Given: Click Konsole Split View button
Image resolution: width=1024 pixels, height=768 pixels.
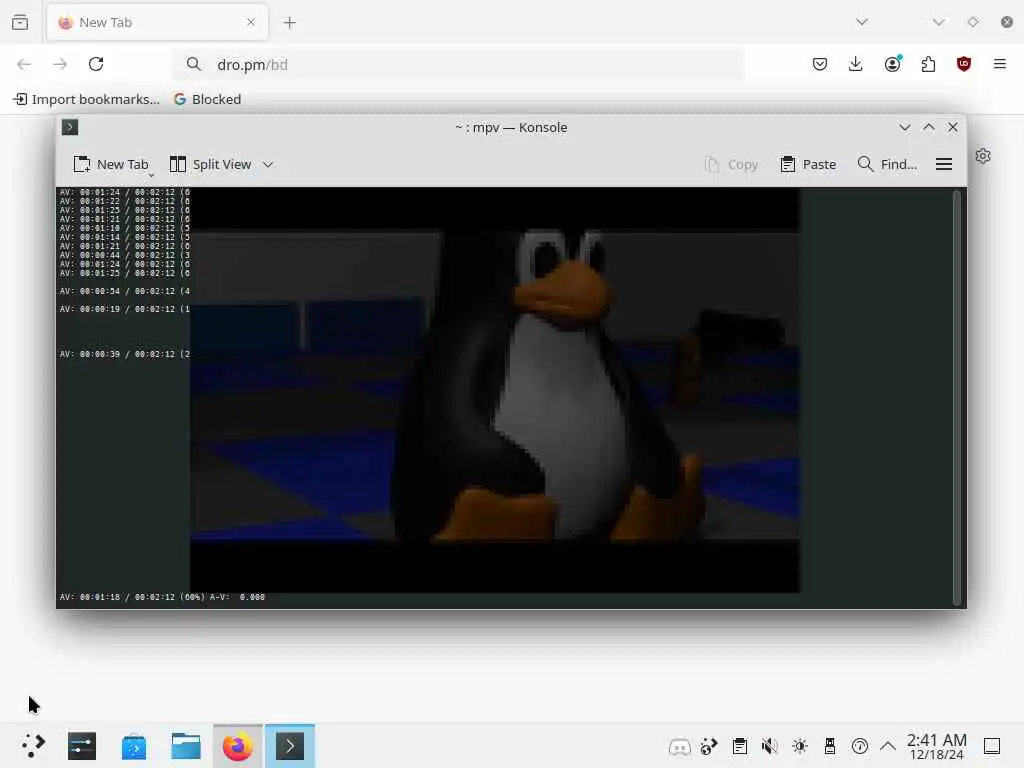Looking at the screenshot, I should coord(210,165).
